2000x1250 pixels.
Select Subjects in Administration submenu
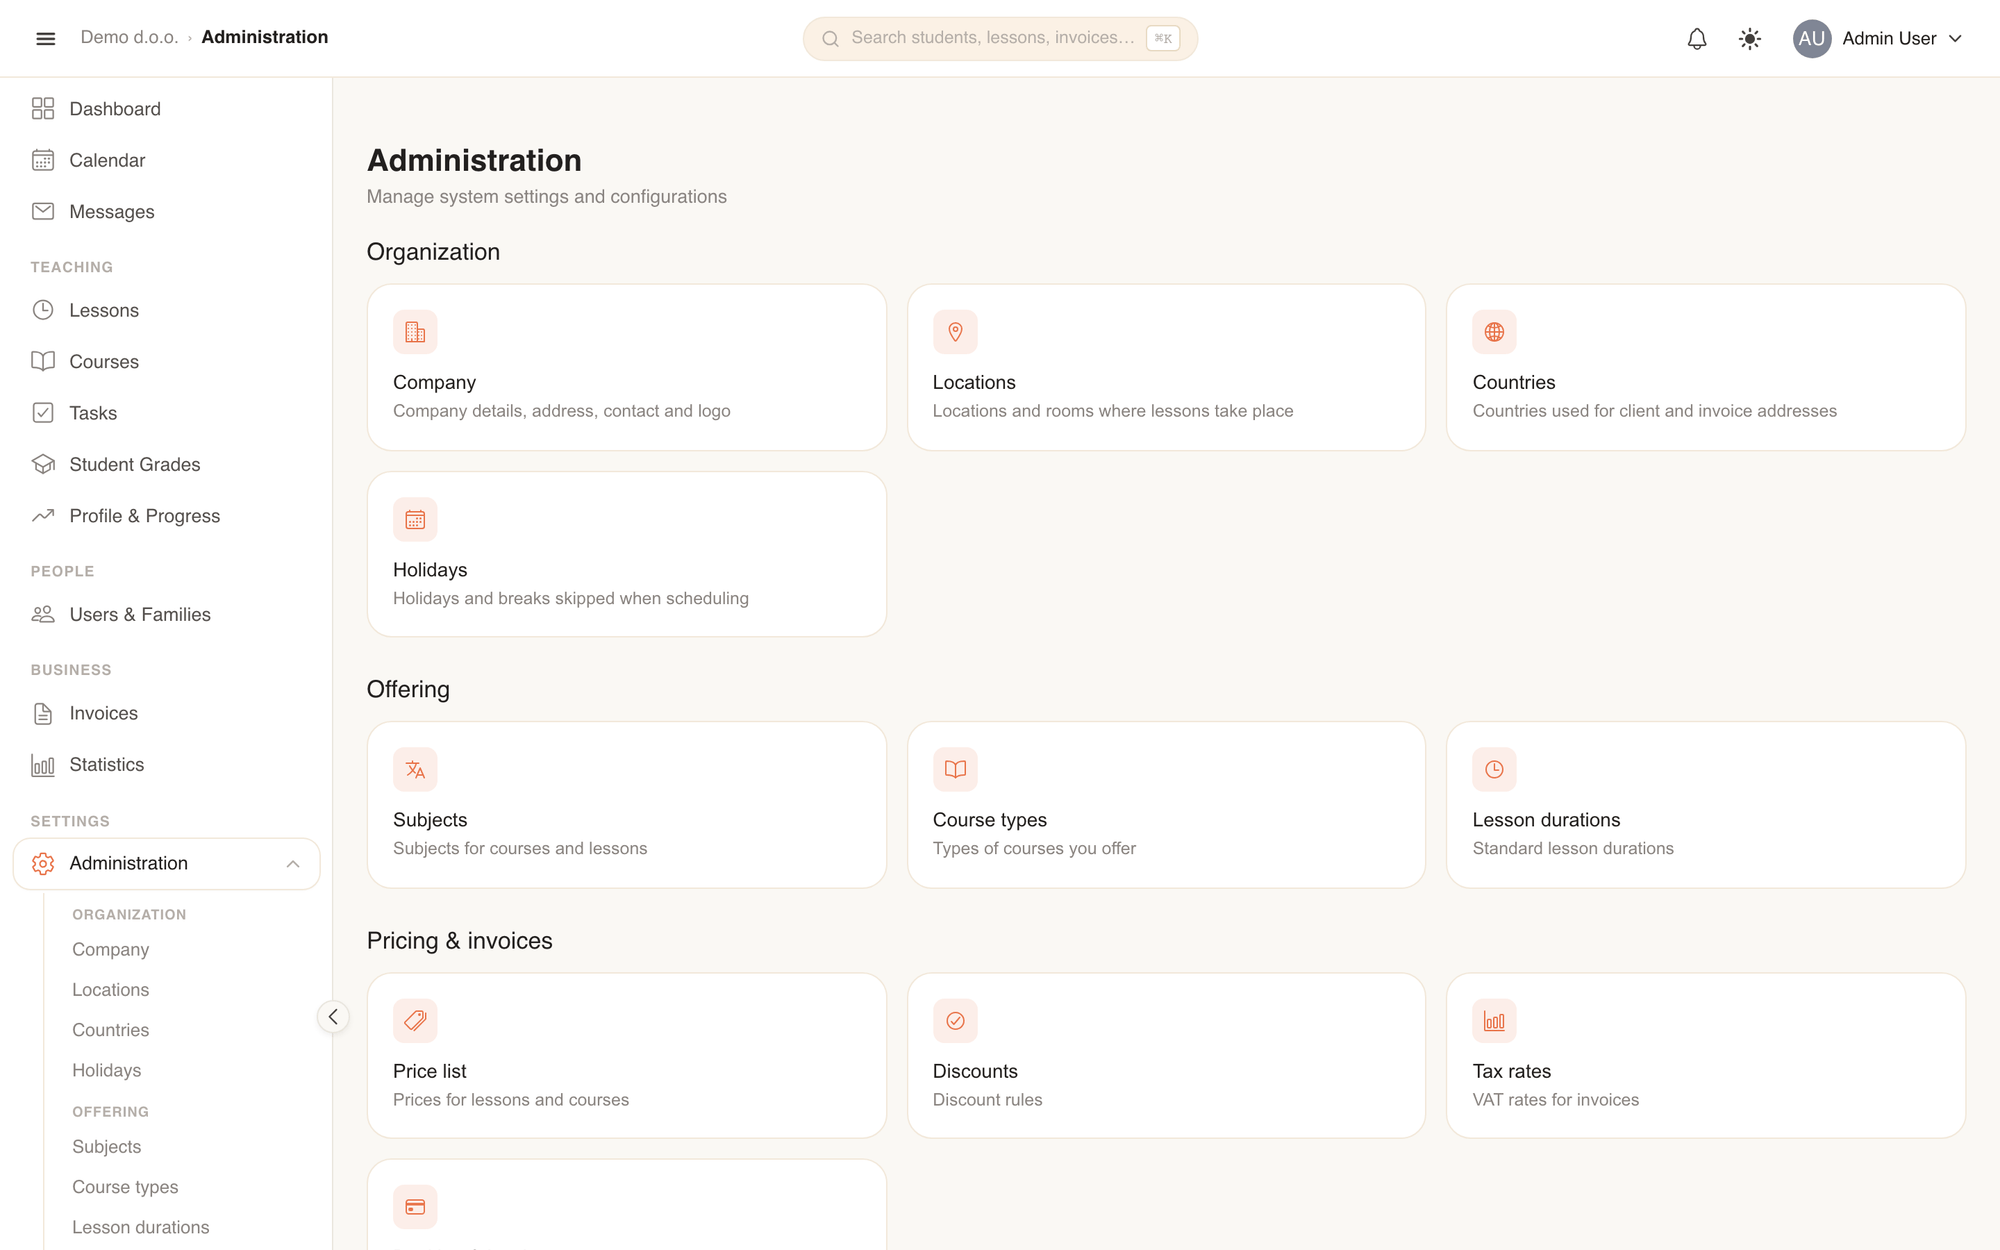pyautogui.click(x=107, y=1147)
